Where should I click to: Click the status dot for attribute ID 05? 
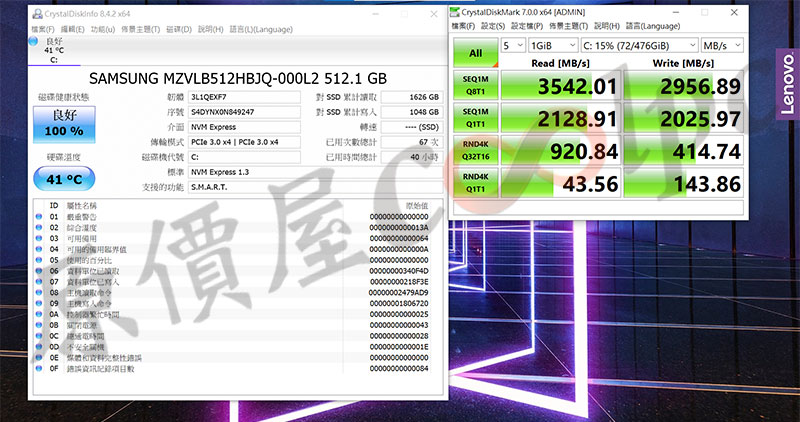(x=39, y=260)
